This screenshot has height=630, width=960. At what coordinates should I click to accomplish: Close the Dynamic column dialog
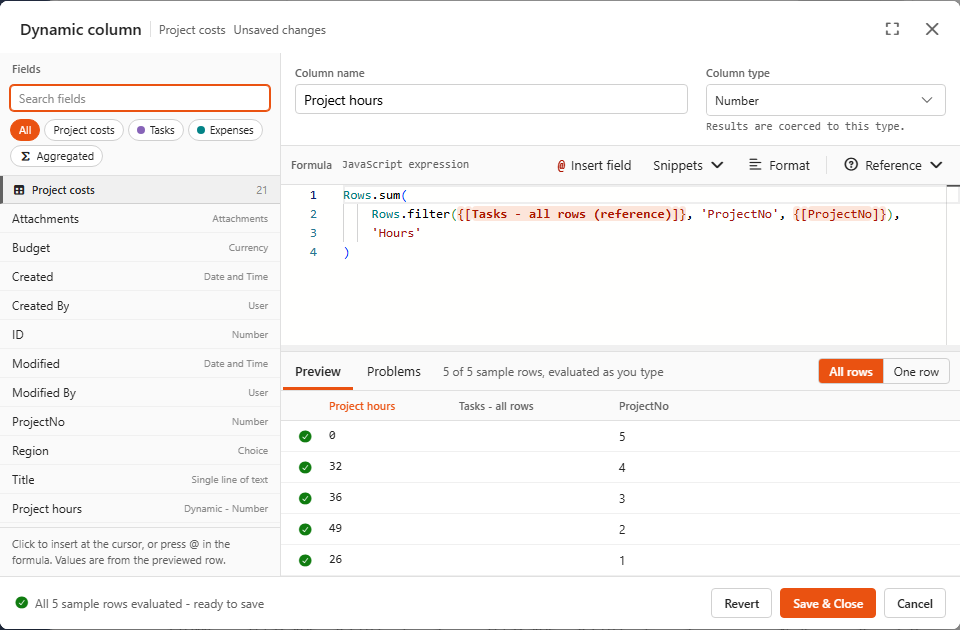pyautogui.click(x=932, y=29)
